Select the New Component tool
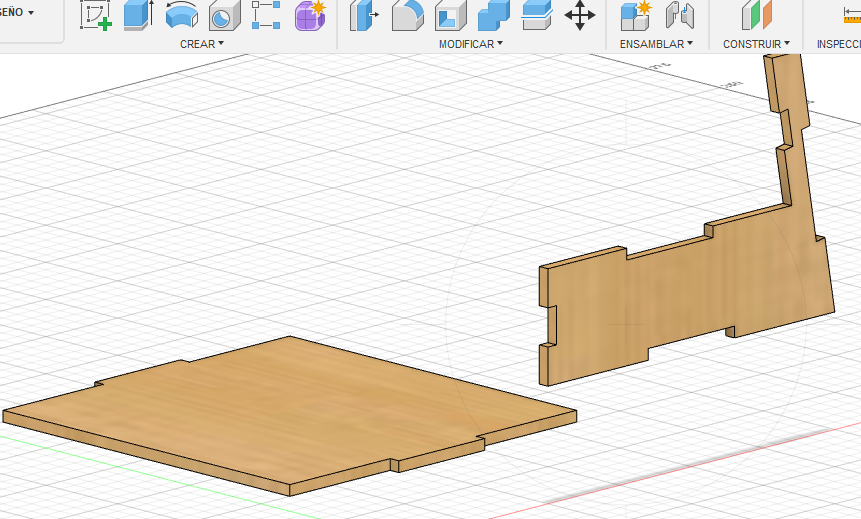Screen dimensions: 861x519 [x=636, y=15]
